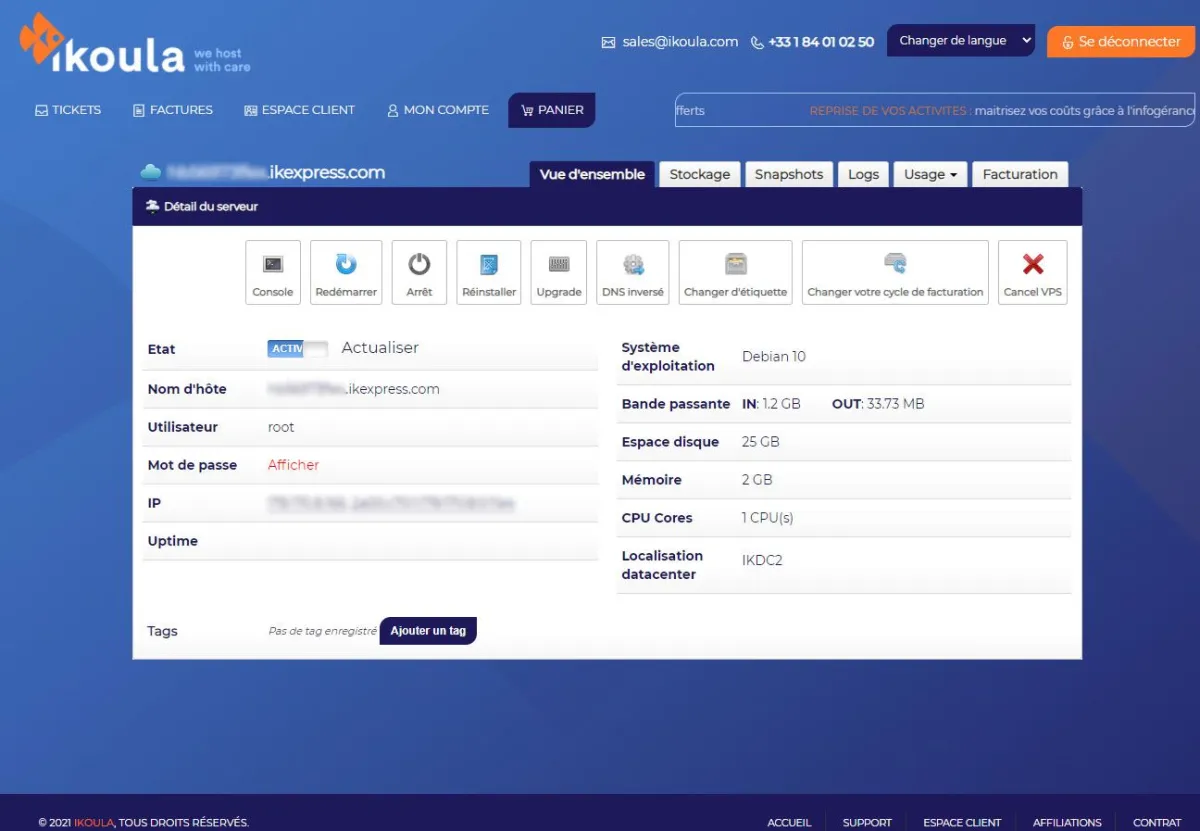Screen dimensions: 1200x831
Task: Click the Ikoula logo
Action: click(x=102, y=45)
